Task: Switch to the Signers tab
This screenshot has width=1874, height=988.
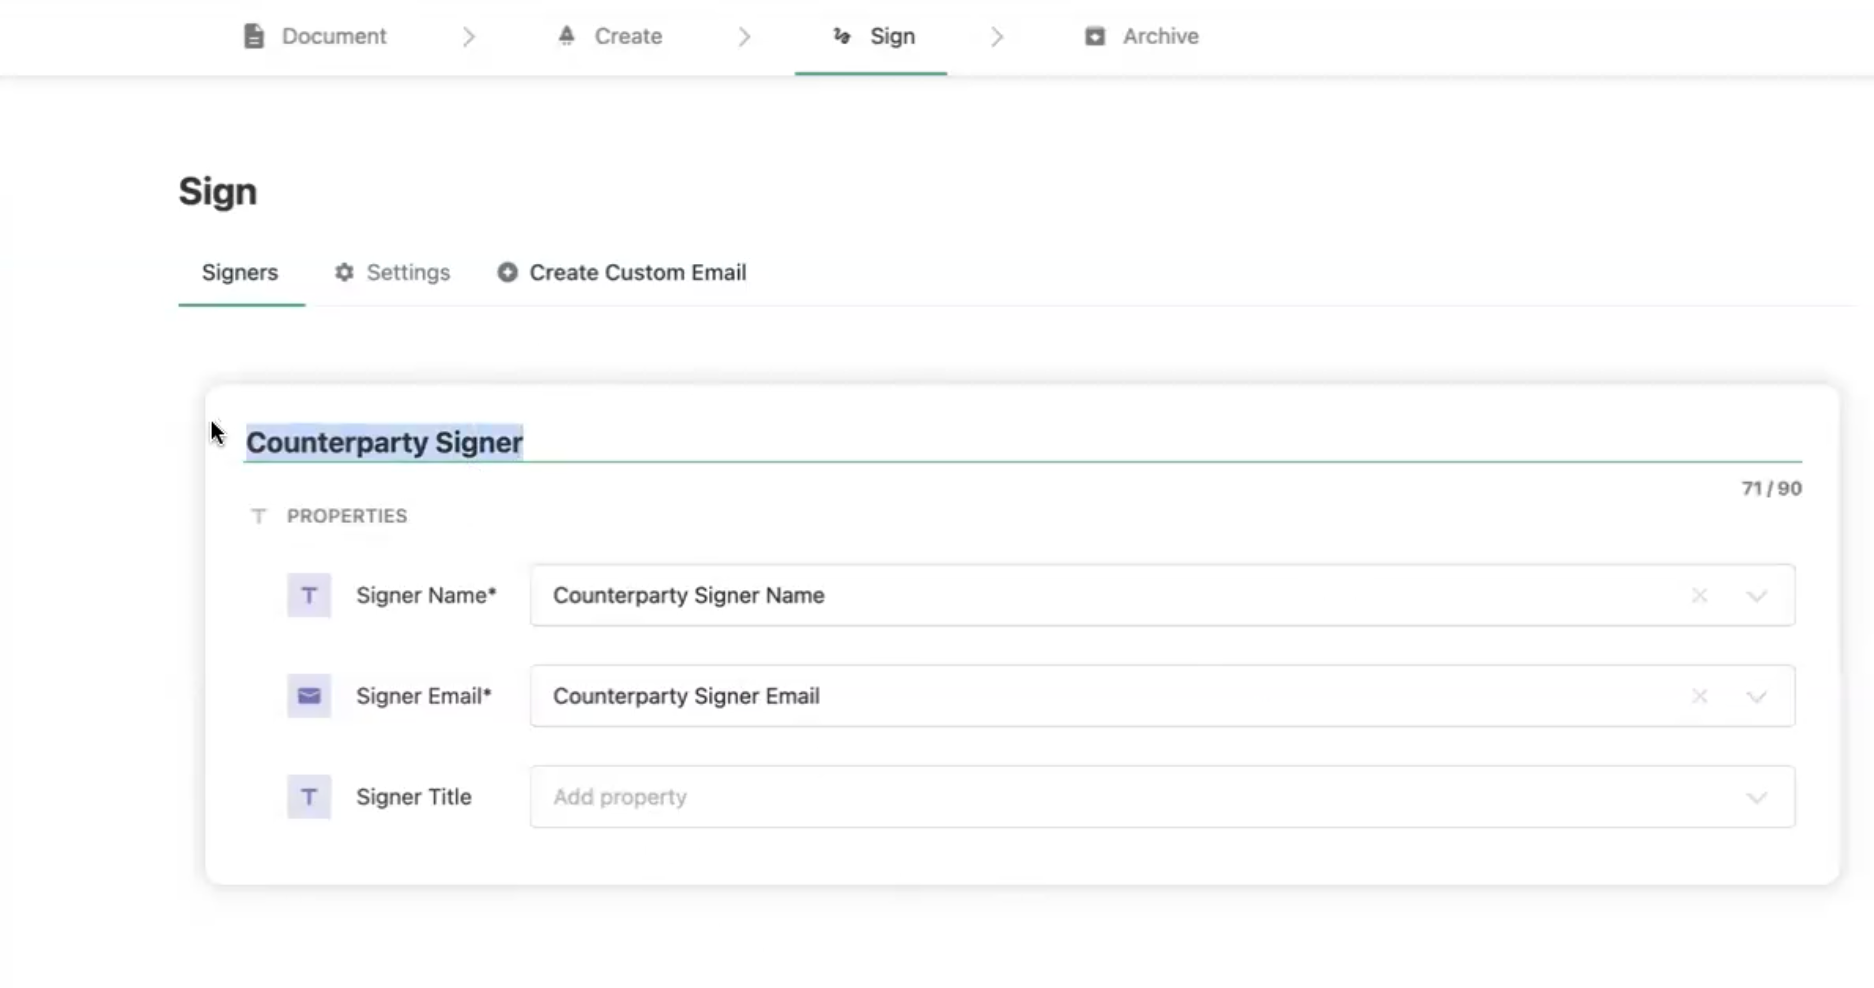Action: (x=240, y=272)
